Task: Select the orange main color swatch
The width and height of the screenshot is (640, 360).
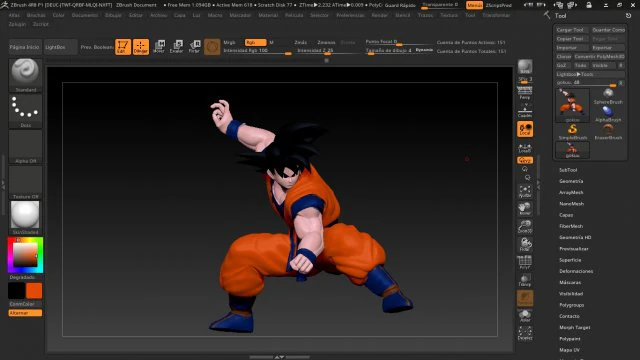Action: 34,291
